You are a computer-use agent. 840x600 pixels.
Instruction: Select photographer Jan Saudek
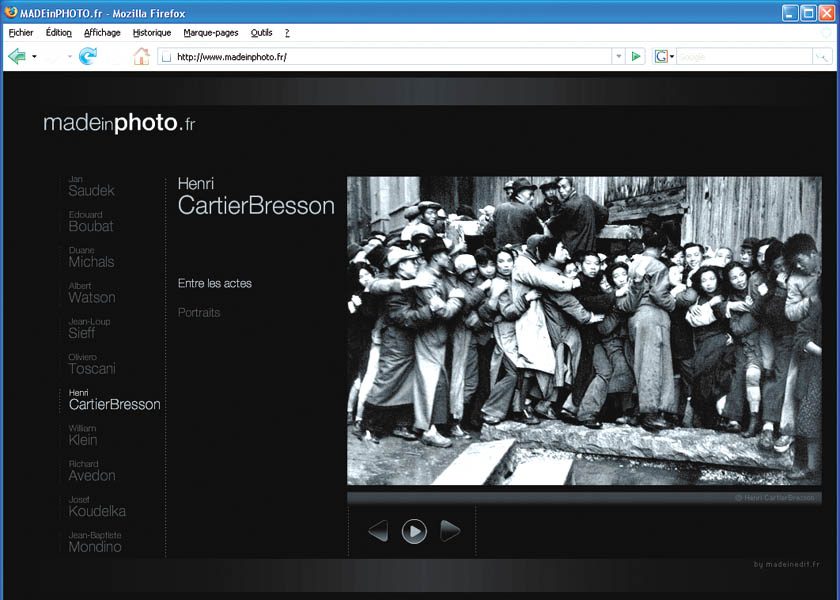91,186
